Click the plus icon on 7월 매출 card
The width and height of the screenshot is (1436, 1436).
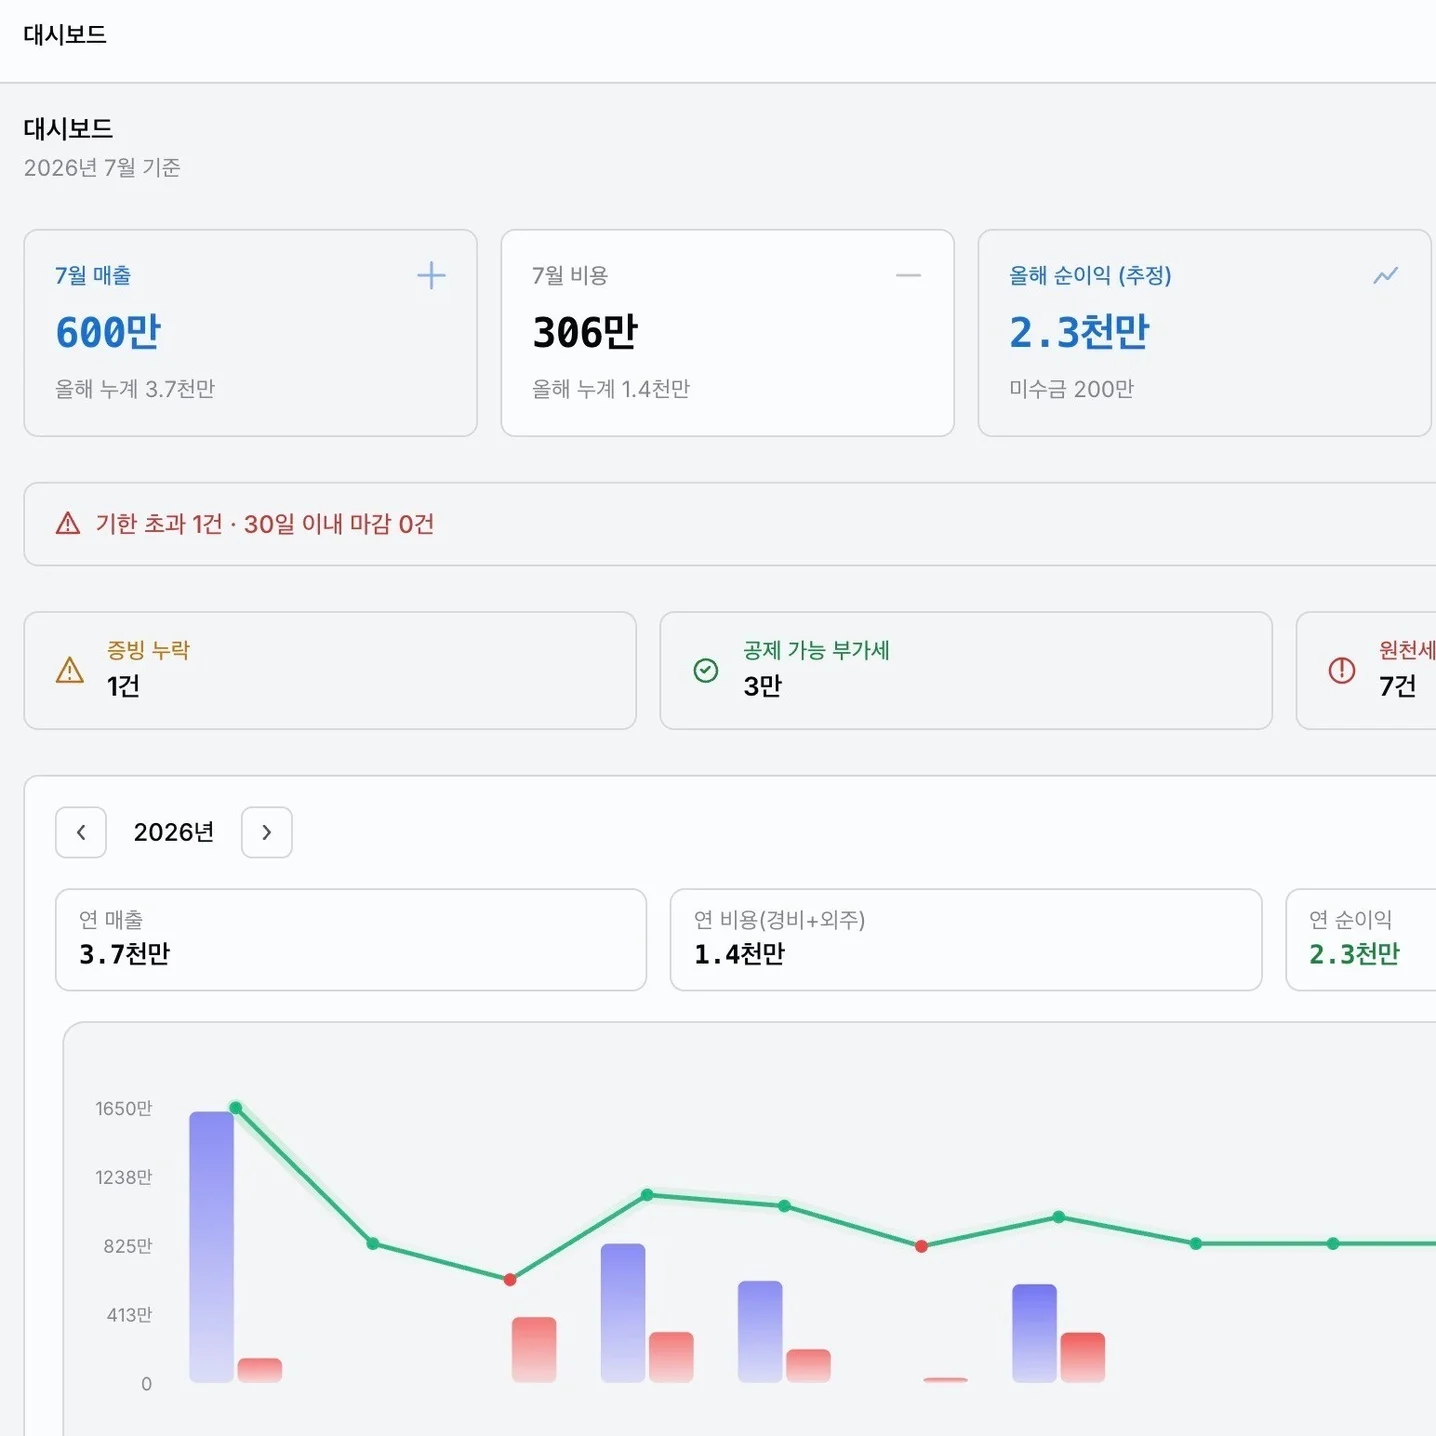click(x=431, y=275)
